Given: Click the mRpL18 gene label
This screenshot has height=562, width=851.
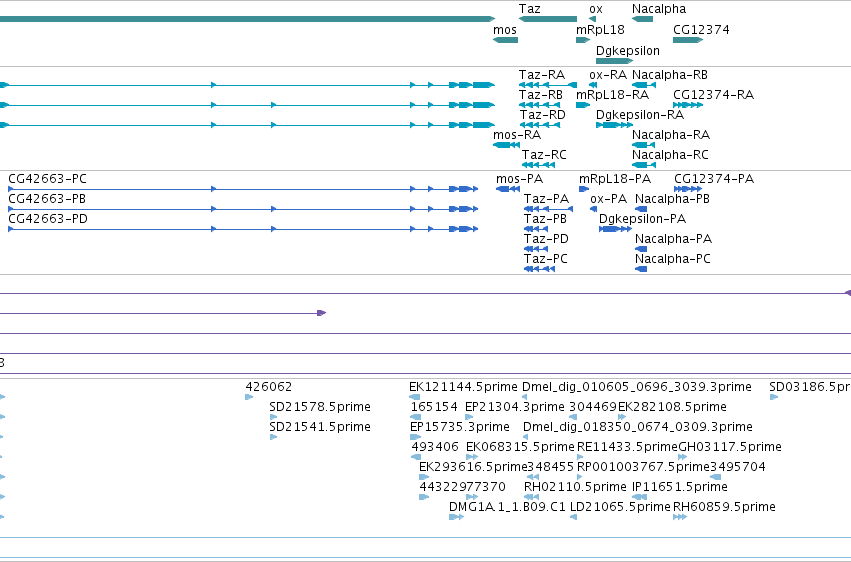Looking at the screenshot, I should (x=600, y=30).
